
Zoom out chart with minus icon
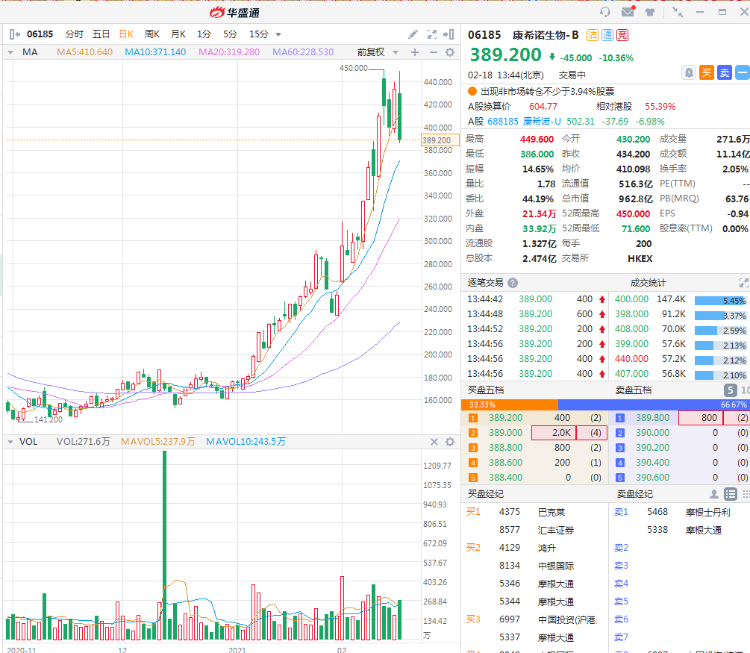point(433,52)
